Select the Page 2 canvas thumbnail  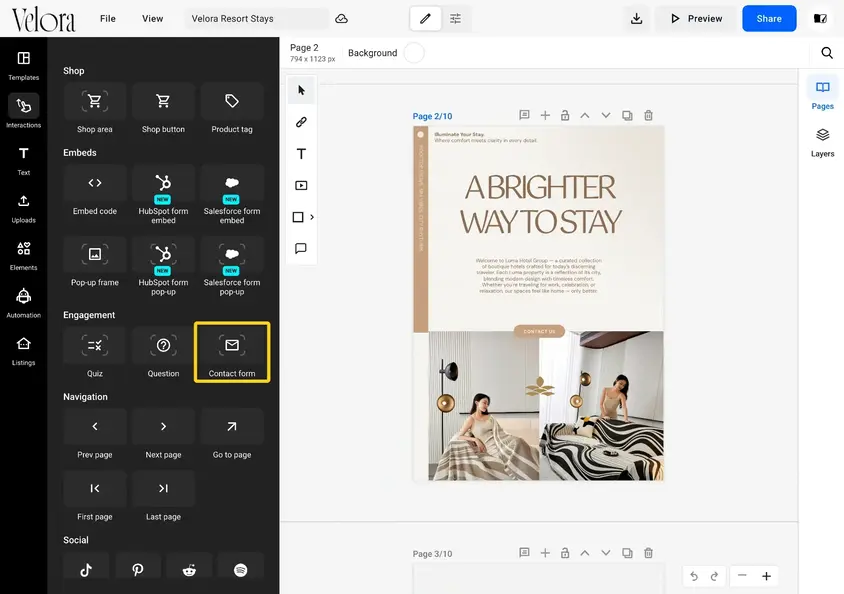[538, 303]
